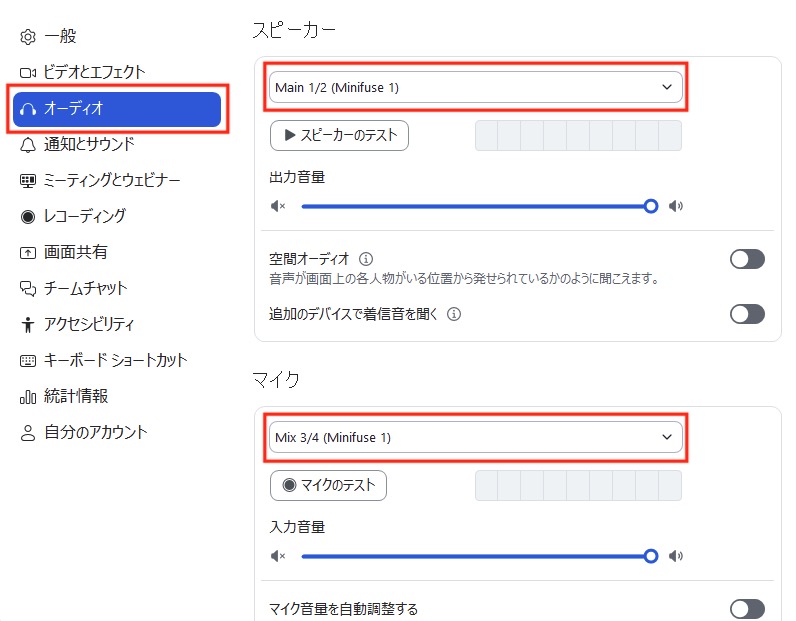Click the bell icon for 通知とサウンド
796x621 pixels.
(x=28, y=145)
